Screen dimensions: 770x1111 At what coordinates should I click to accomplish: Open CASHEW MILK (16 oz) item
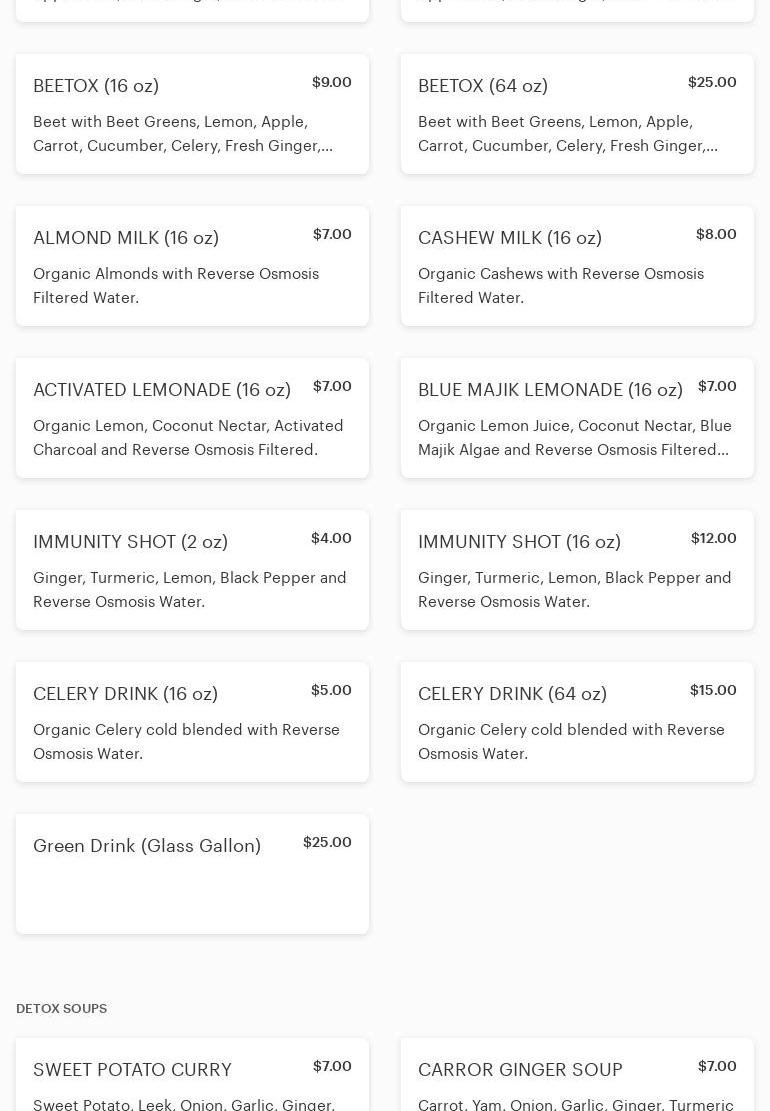577,266
